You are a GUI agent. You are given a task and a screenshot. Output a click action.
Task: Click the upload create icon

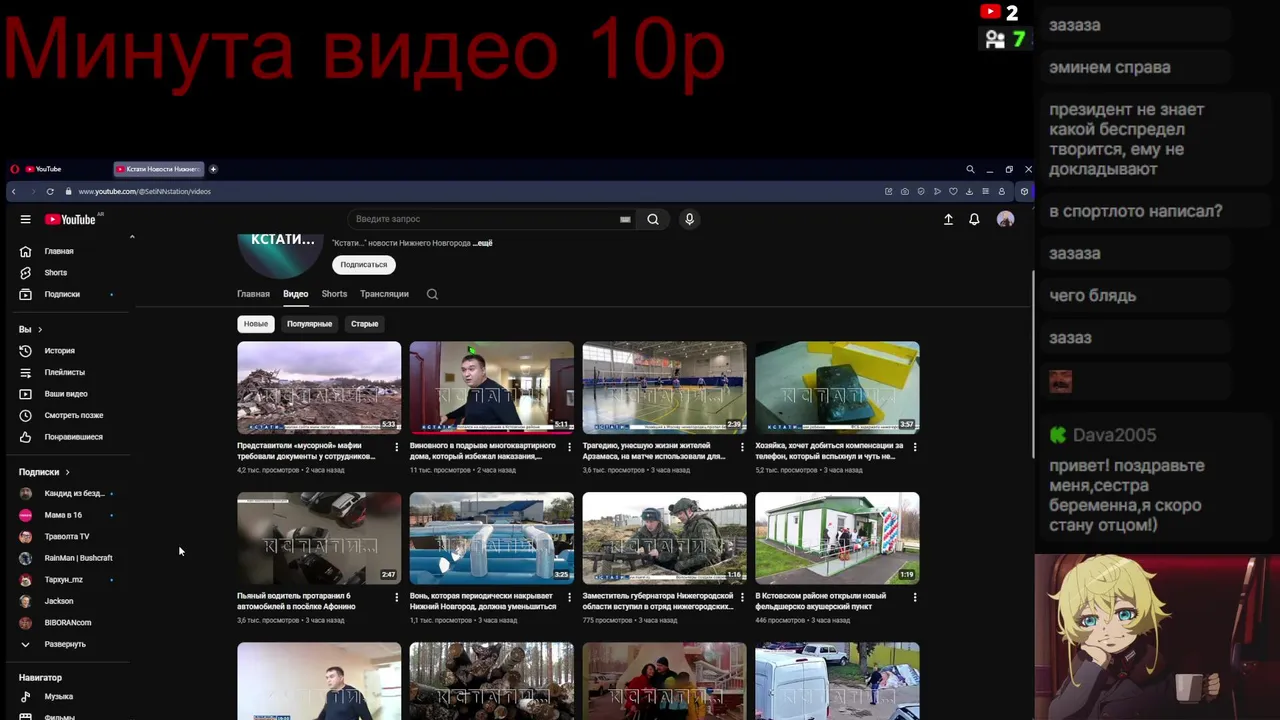point(948,219)
